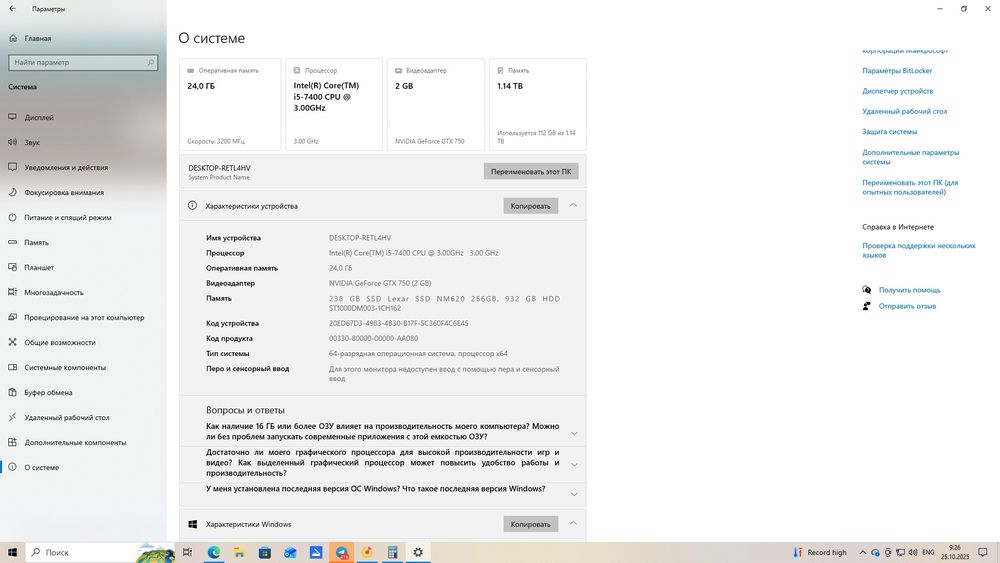Click the Видеоадаптер 2 GB card

tap(436, 105)
